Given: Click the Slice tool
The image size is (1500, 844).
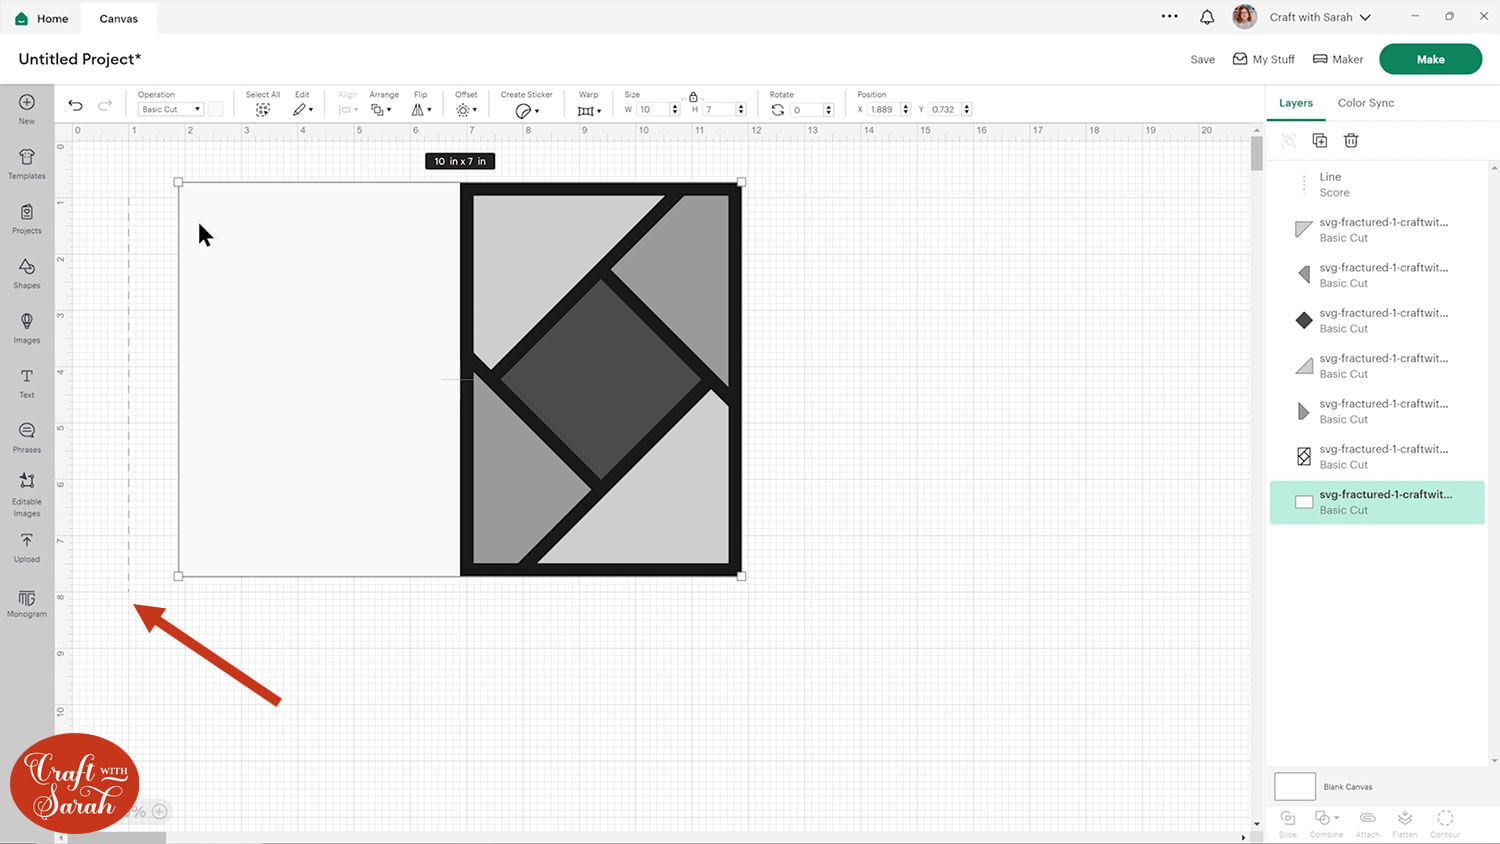Looking at the screenshot, I should (x=1288, y=823).
